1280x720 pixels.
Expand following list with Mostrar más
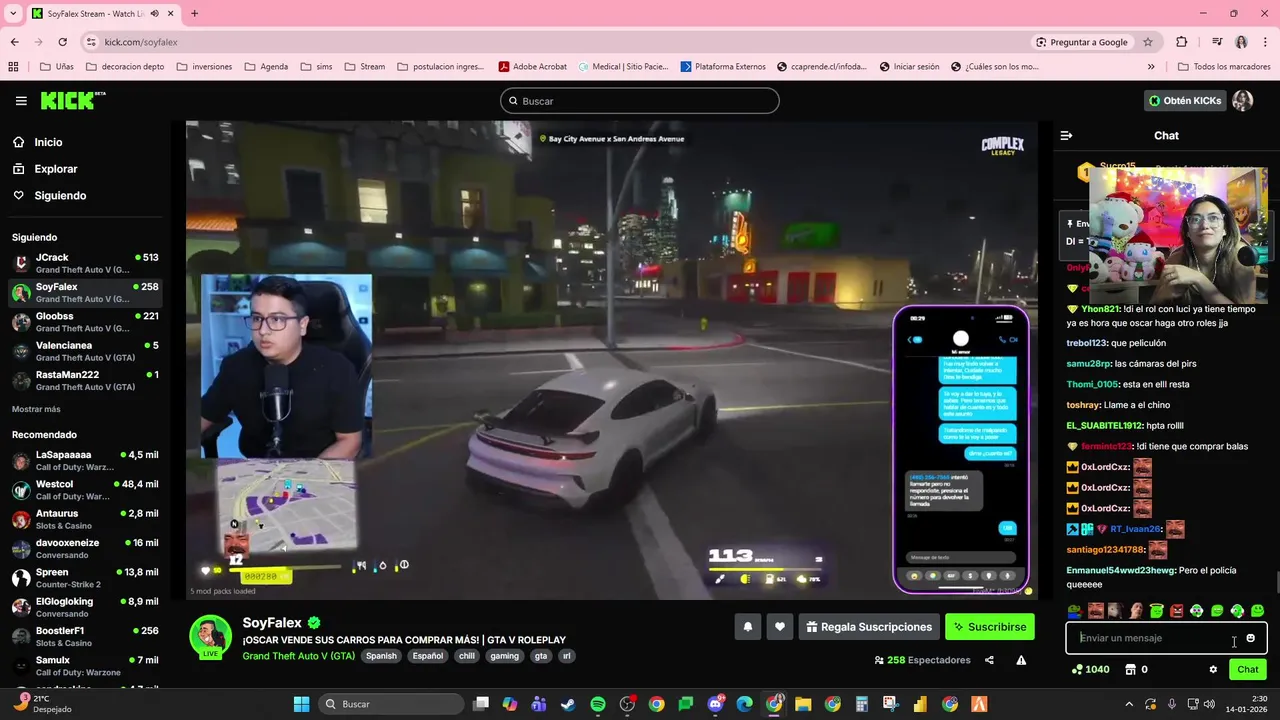36,409
